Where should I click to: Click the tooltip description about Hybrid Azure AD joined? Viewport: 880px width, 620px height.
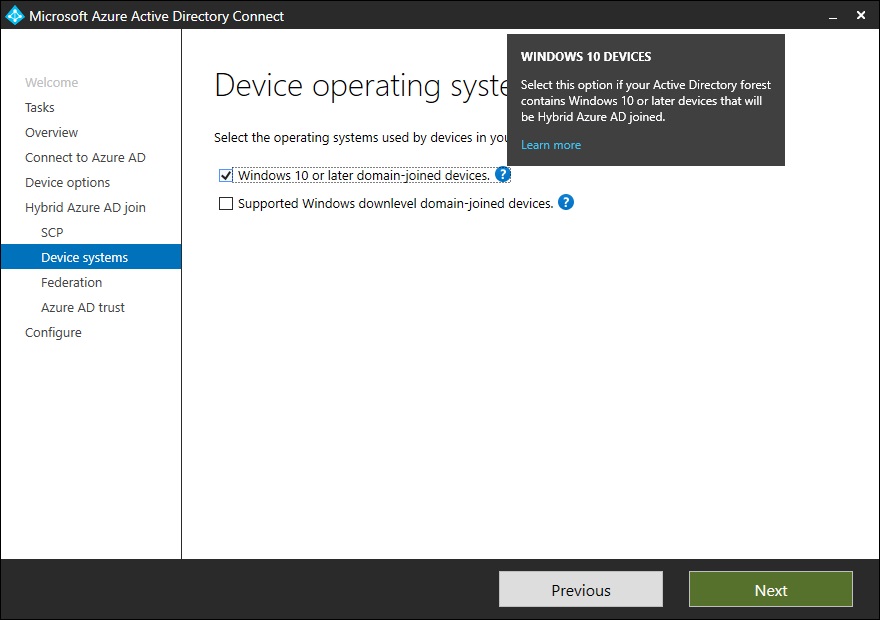[645, 101]
